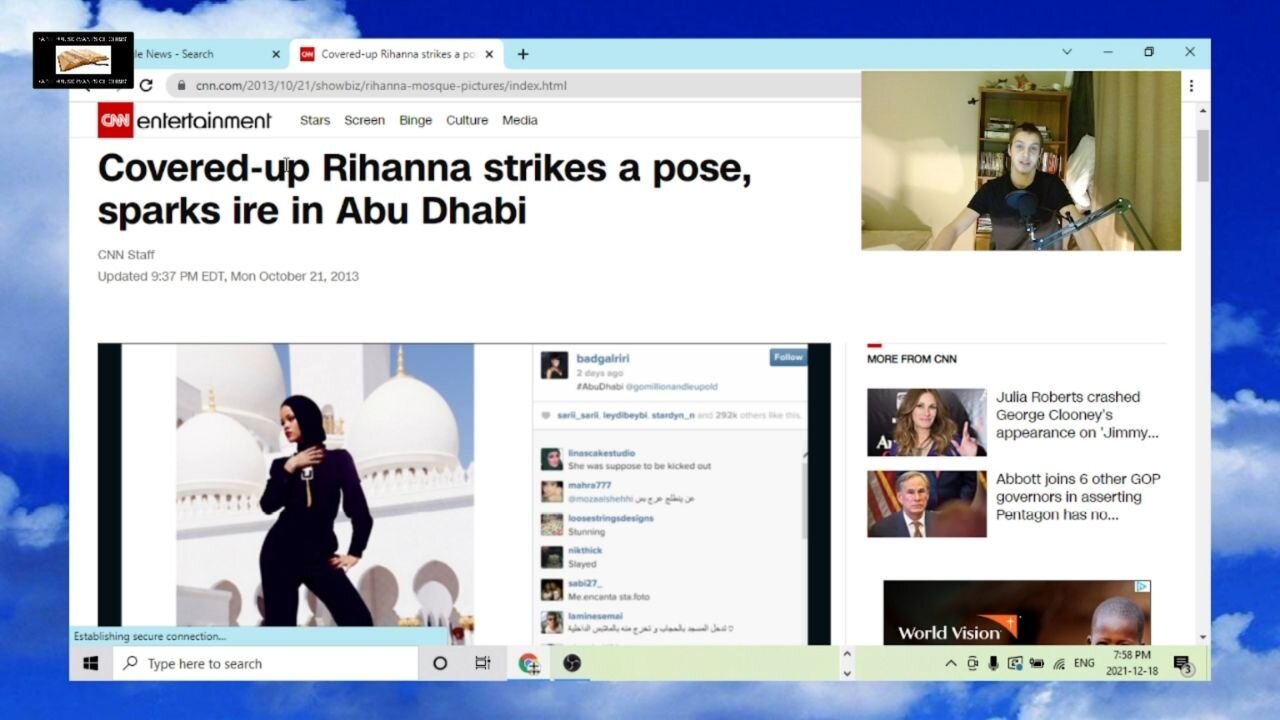Click the laminesemai commenter name
The height and width of the screenshot is (720, 1280).
click(595, 616)
